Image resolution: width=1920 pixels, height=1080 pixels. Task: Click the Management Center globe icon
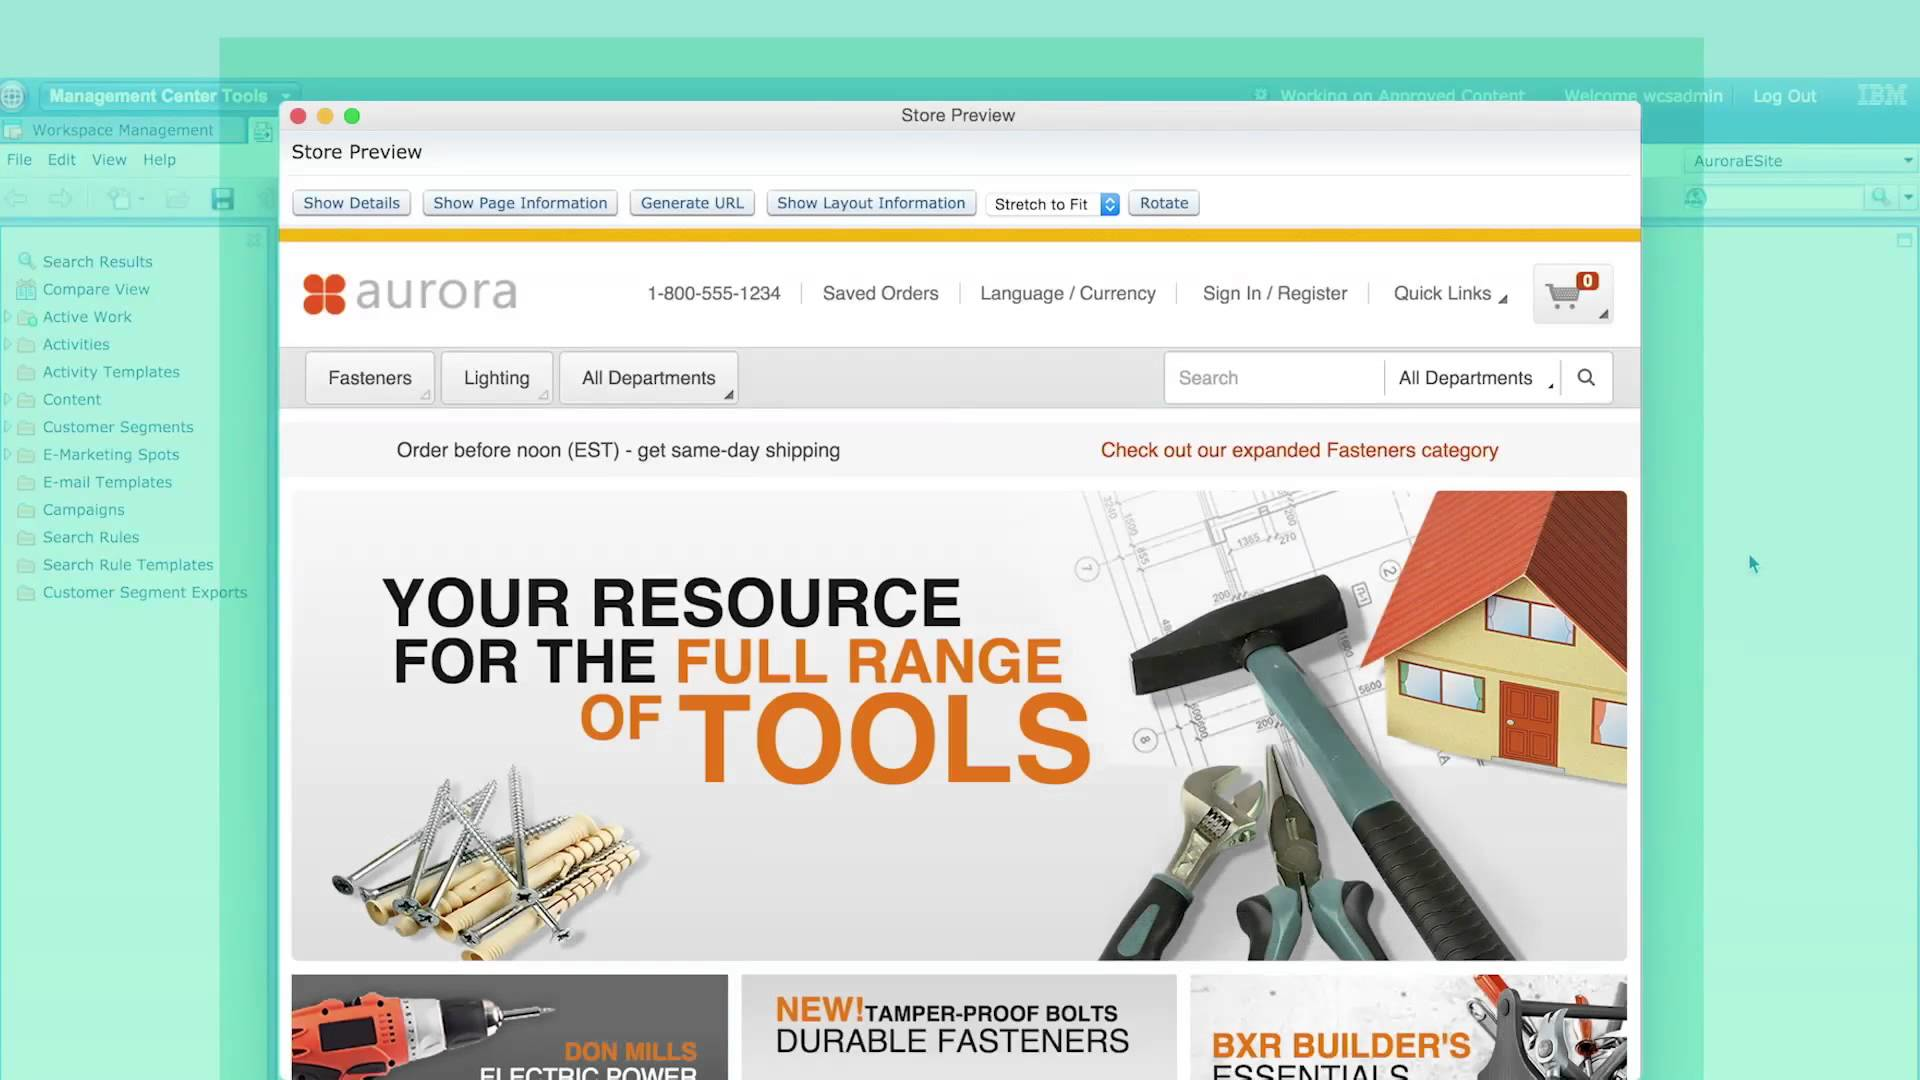tap(13, 96)
